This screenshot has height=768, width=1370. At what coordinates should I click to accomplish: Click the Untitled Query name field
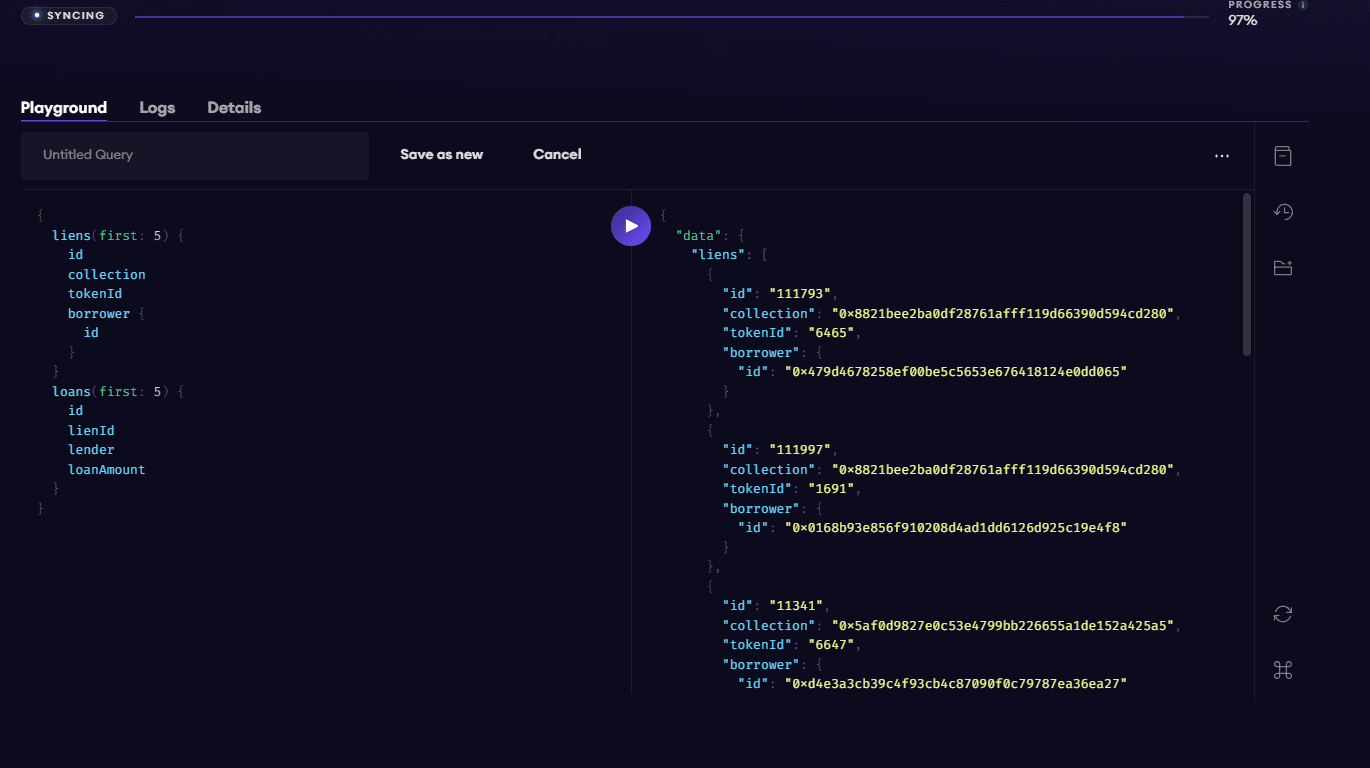point(195,156)
